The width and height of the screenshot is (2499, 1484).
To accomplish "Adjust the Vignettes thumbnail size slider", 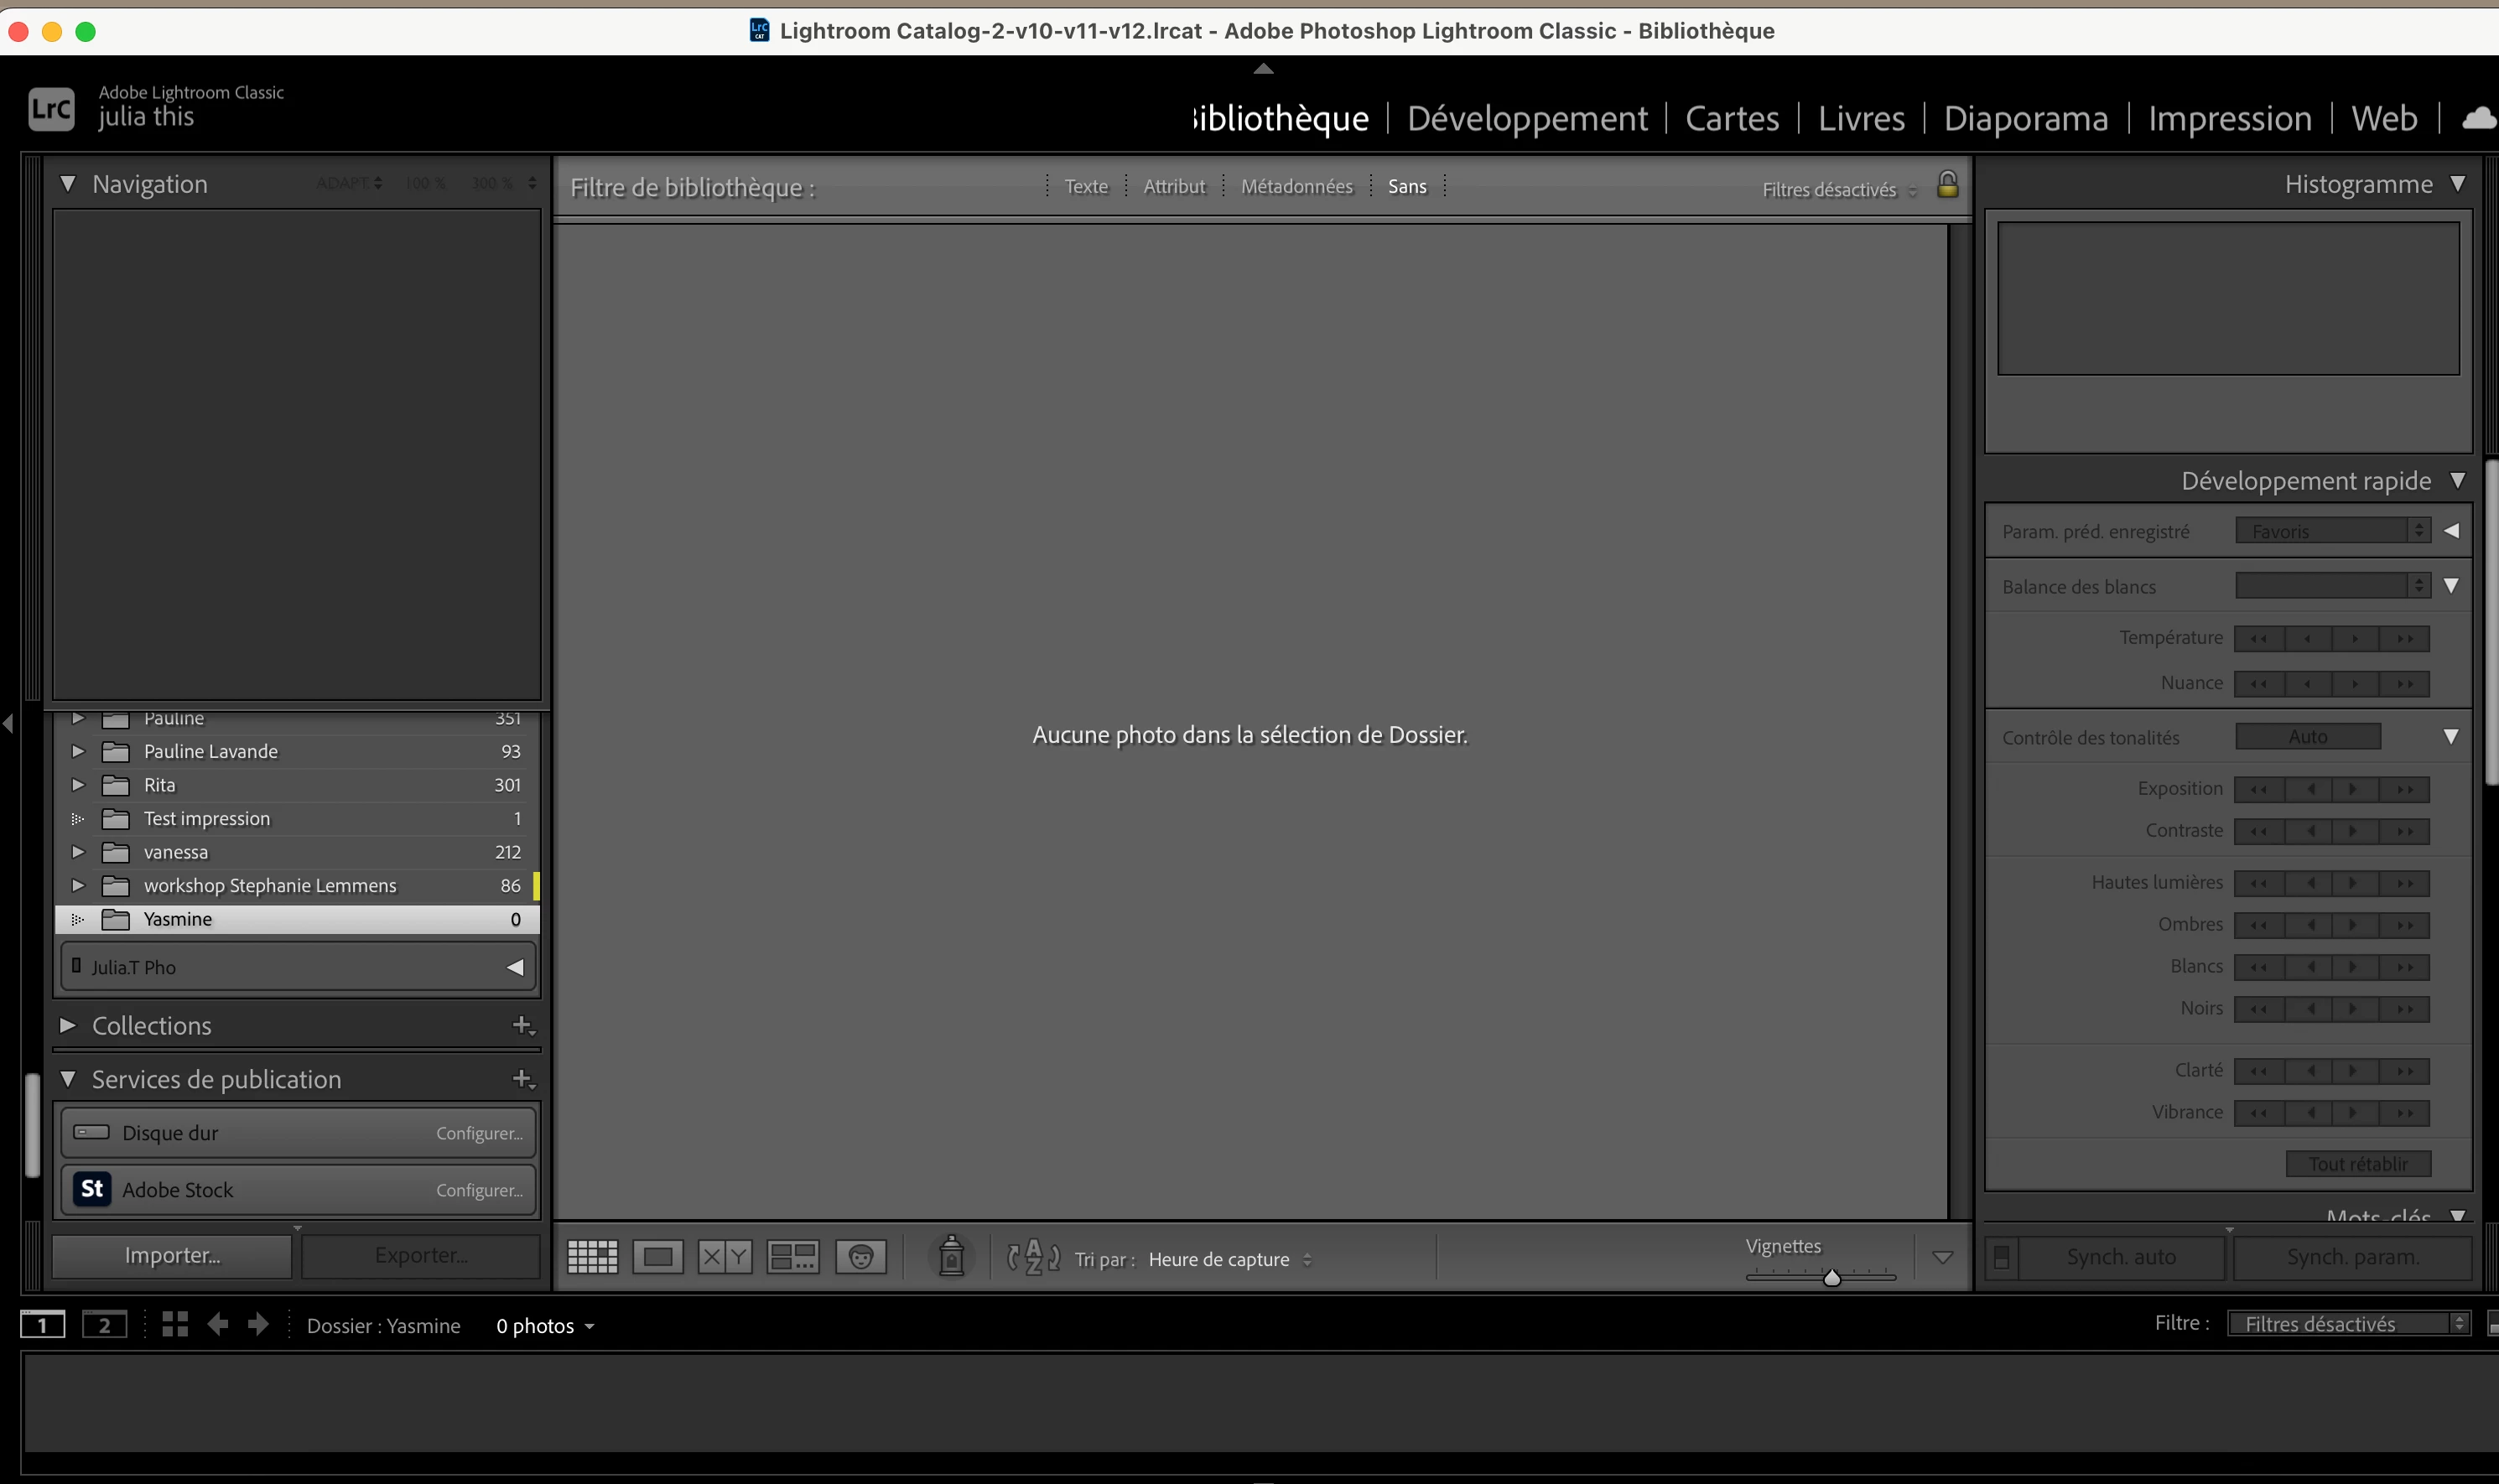I will coord(1831,1277).
